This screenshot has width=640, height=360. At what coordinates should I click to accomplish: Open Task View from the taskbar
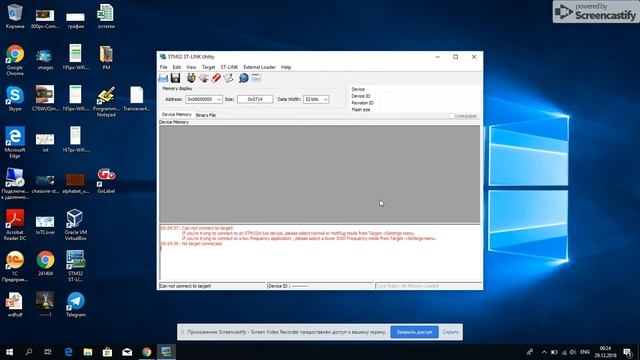coord(48,352)
